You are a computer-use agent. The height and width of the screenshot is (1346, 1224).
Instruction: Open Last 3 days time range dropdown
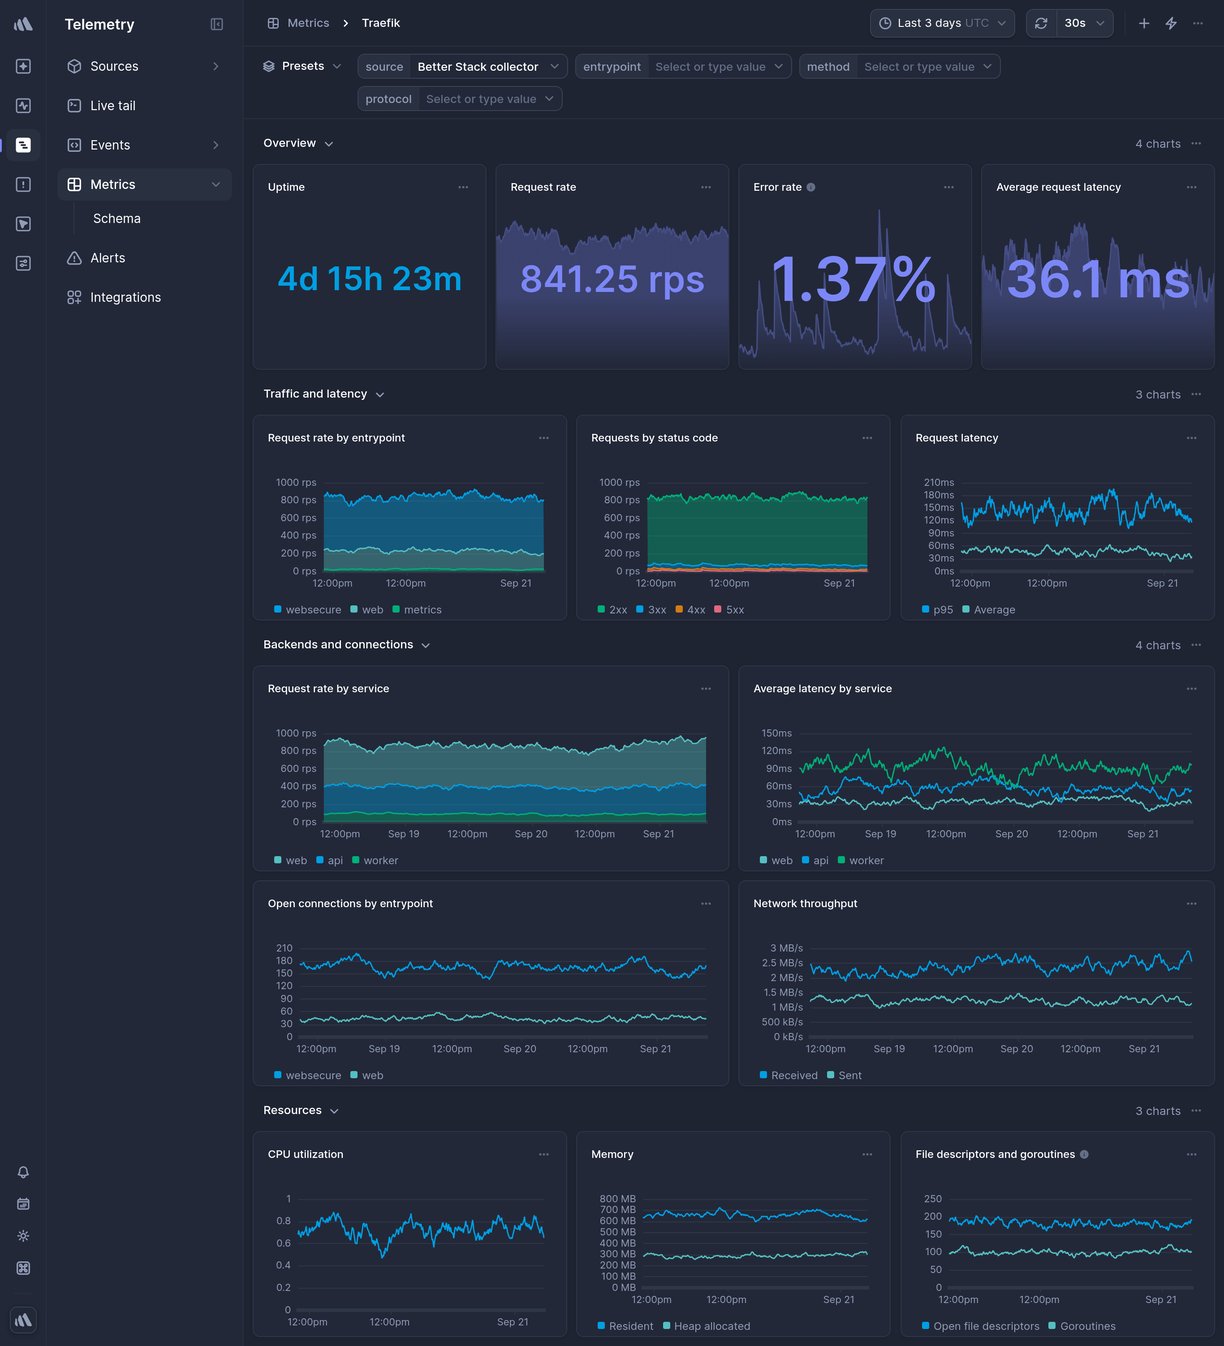942,23
